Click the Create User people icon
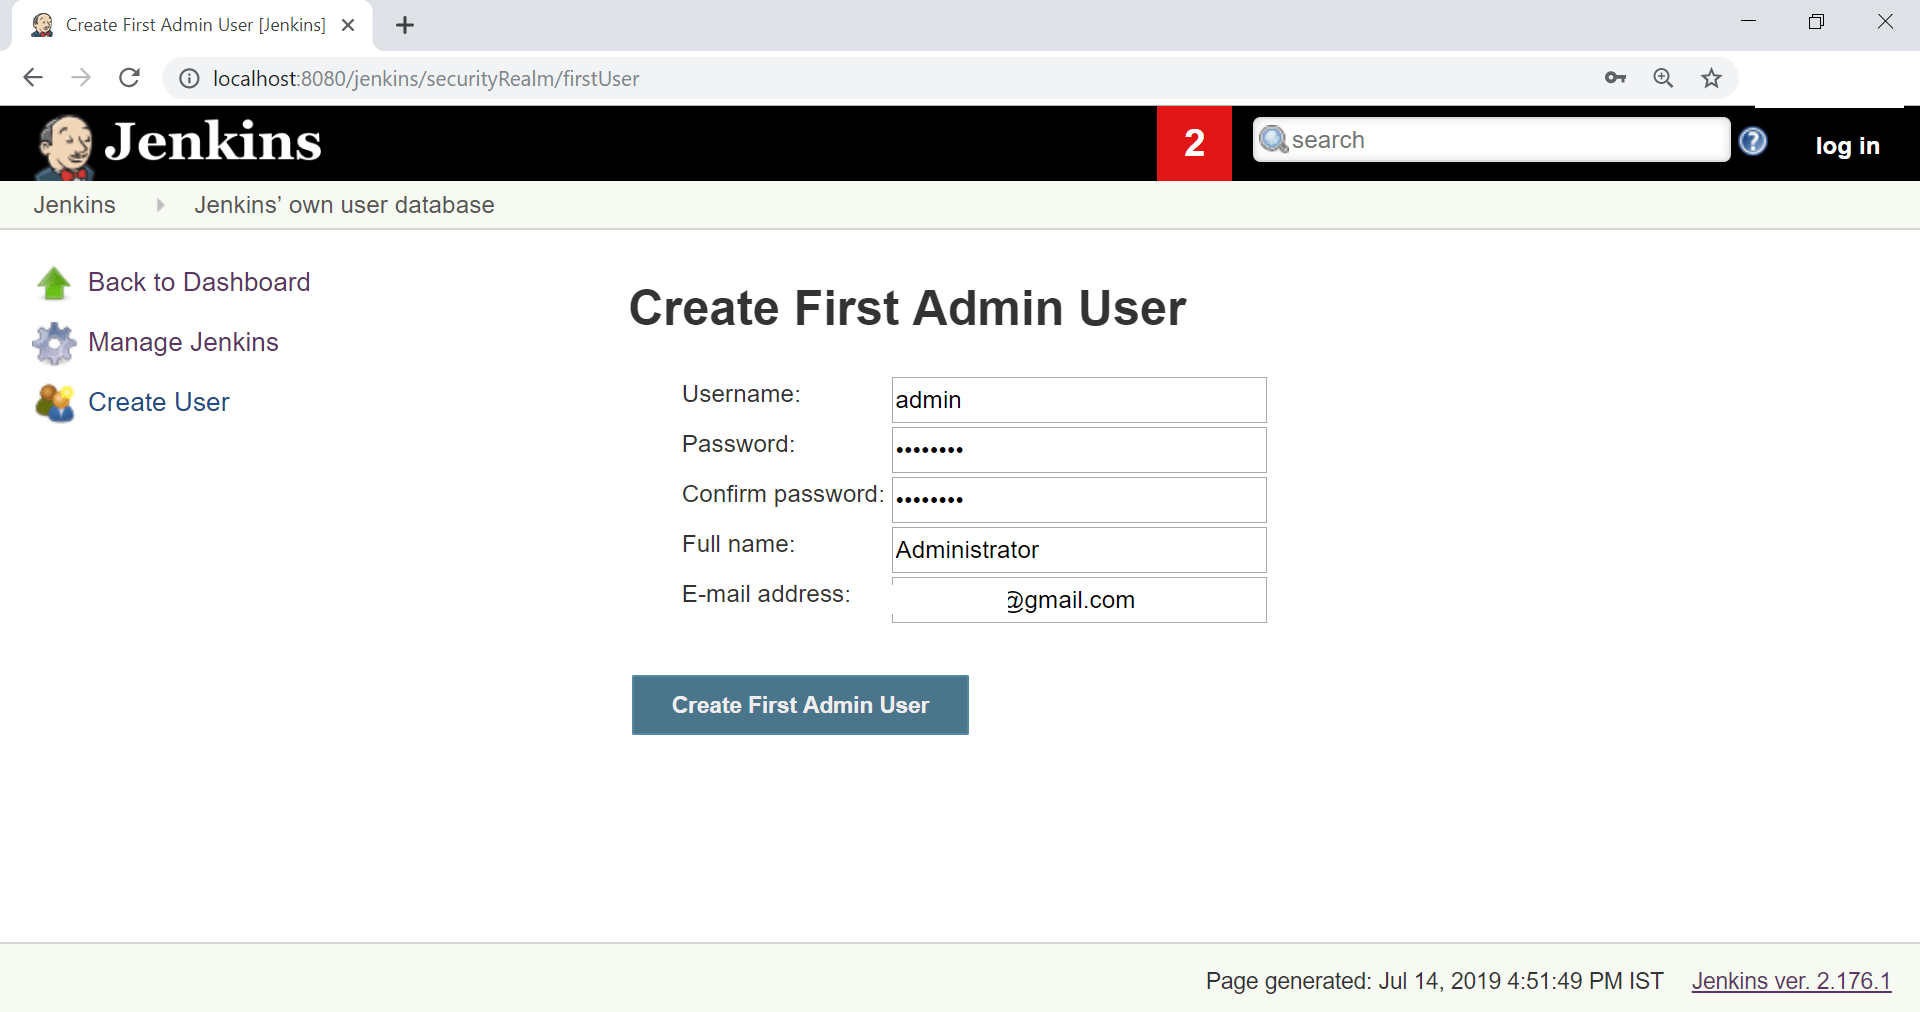The image size is (1920, 1012). click(55, 403)
